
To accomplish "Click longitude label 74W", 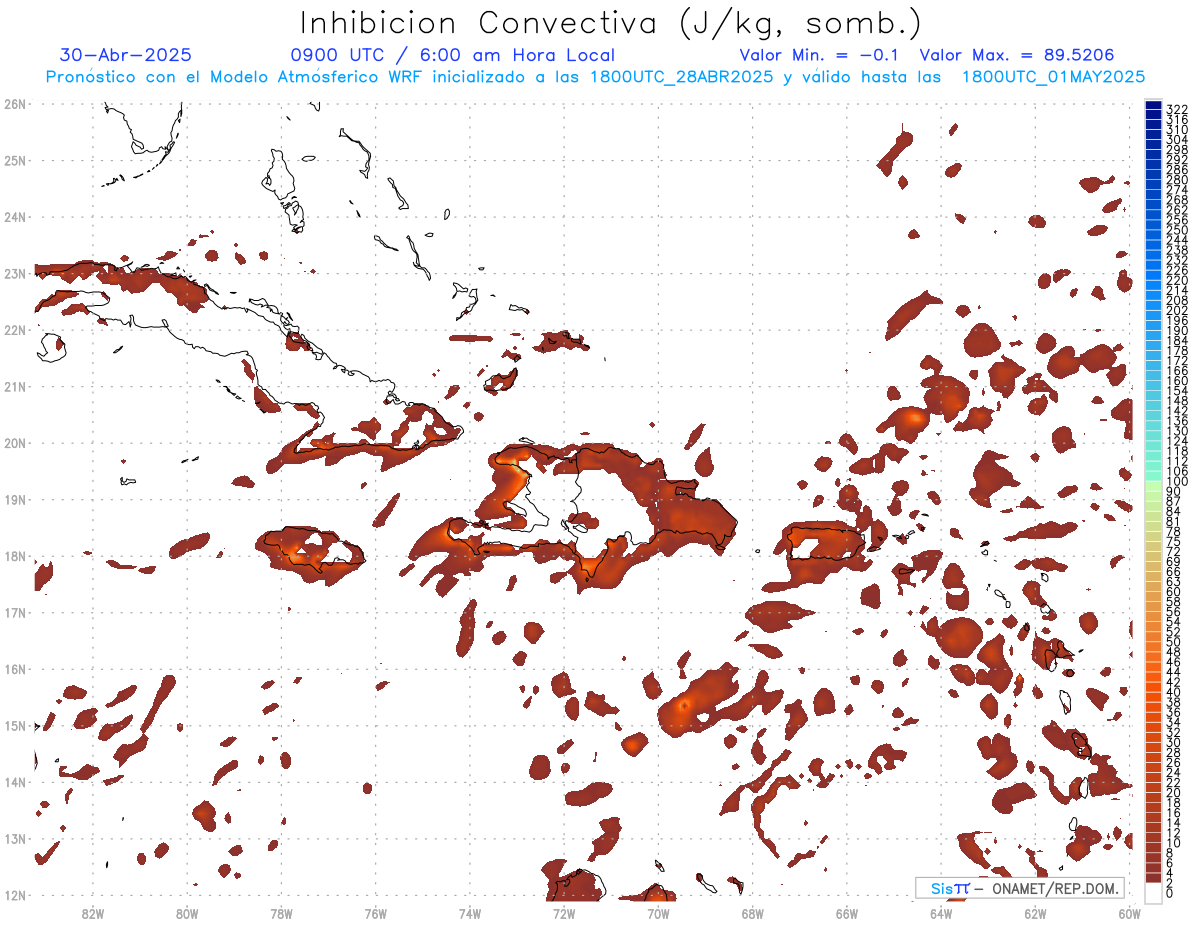I will point(470,913).
